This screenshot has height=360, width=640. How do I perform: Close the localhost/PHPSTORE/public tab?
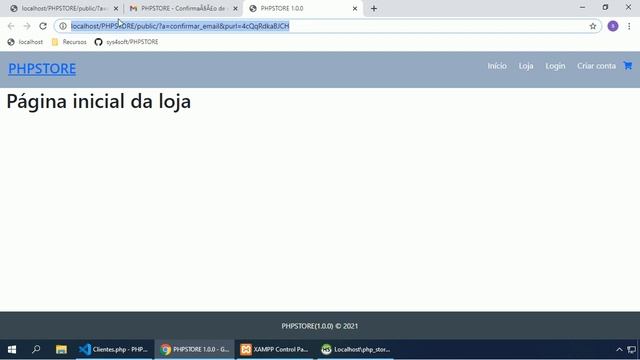point(116,8)
